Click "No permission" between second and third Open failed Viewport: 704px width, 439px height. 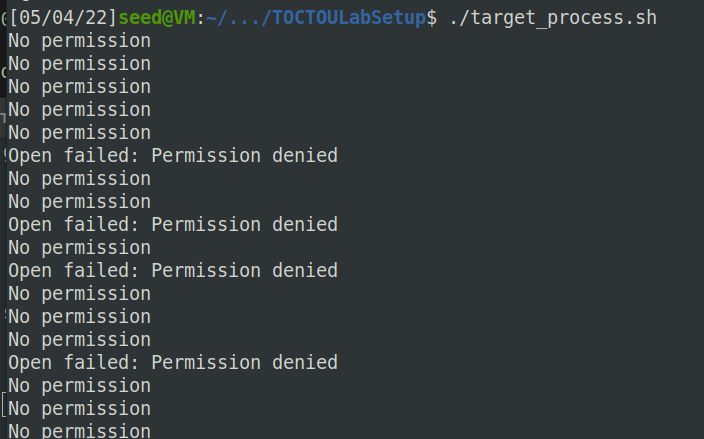(x=79, y=248)
